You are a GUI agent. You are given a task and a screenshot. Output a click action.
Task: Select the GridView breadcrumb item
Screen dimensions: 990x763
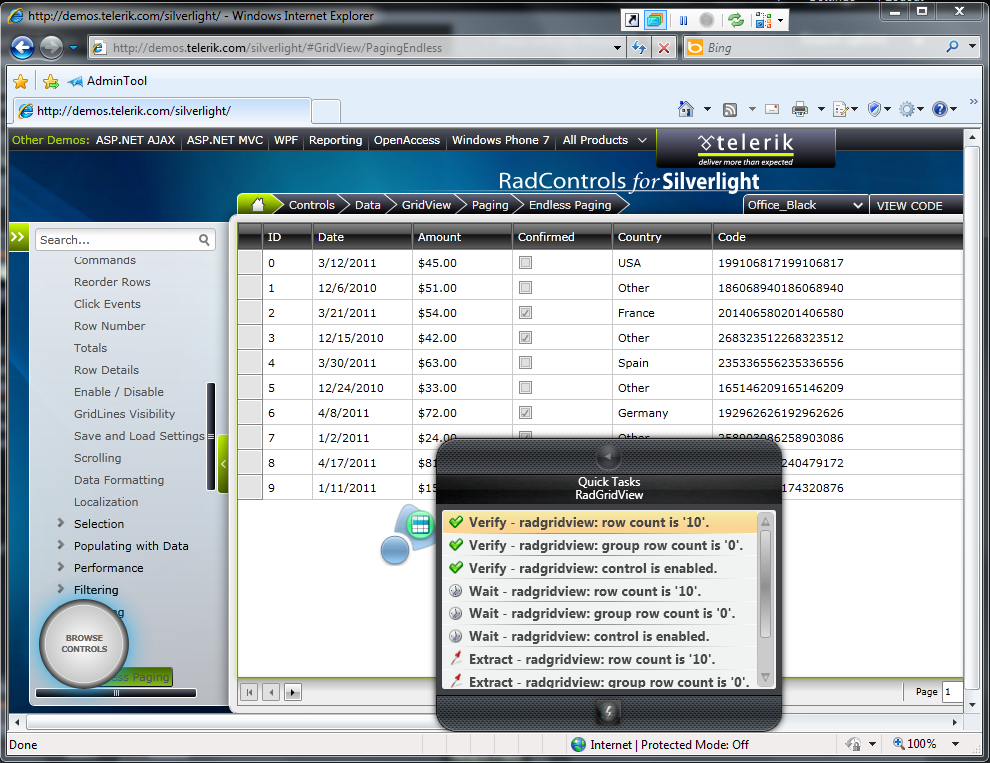tap(426, 205)
